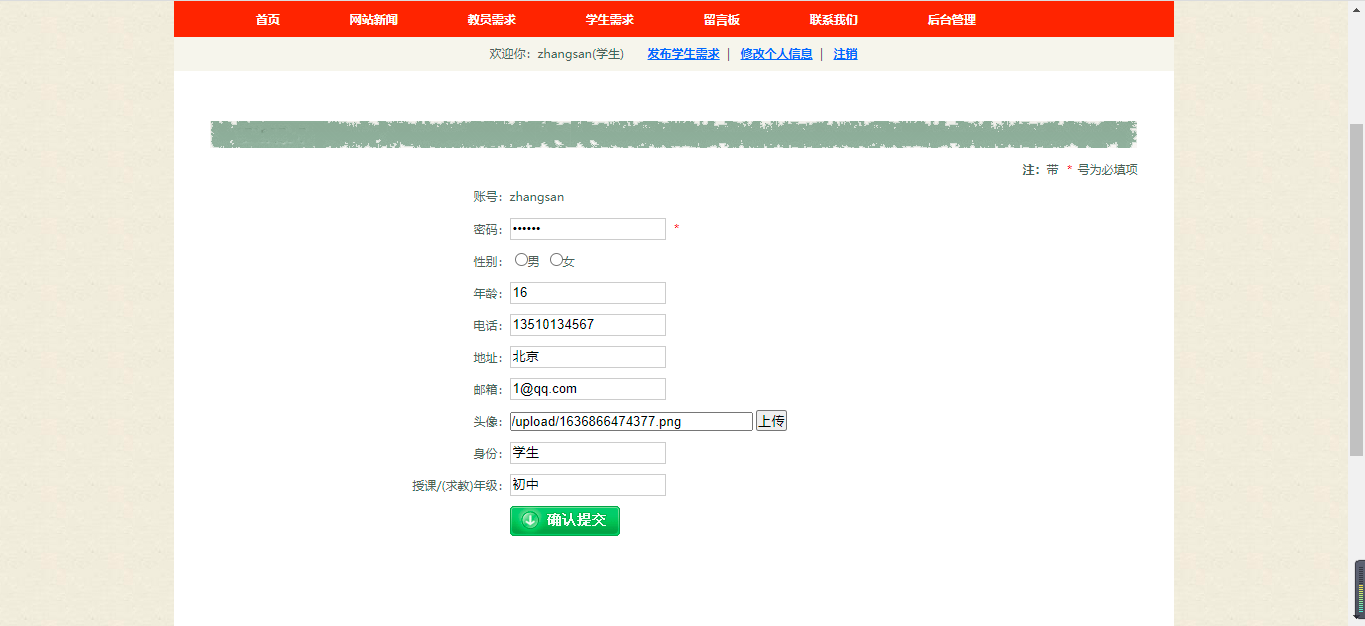Click the 号为必填项 note text
The width and height of the screenshot is (1365, 626).
click(1107, 170)
